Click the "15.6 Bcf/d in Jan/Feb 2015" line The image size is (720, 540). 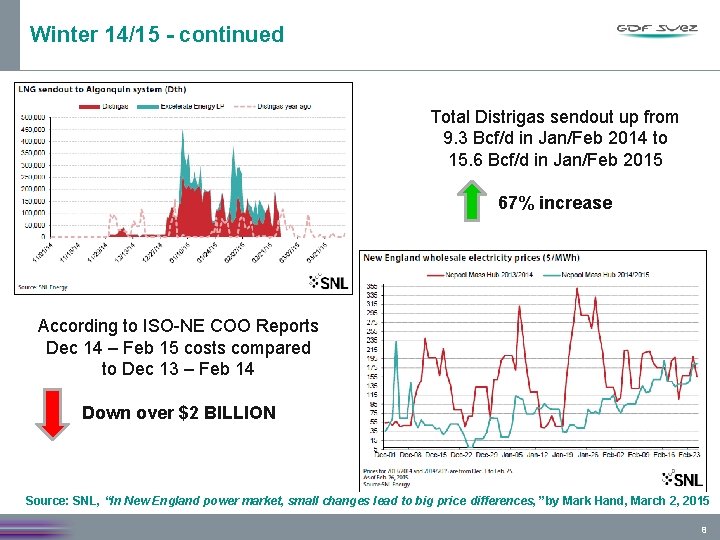pos(555,159)
